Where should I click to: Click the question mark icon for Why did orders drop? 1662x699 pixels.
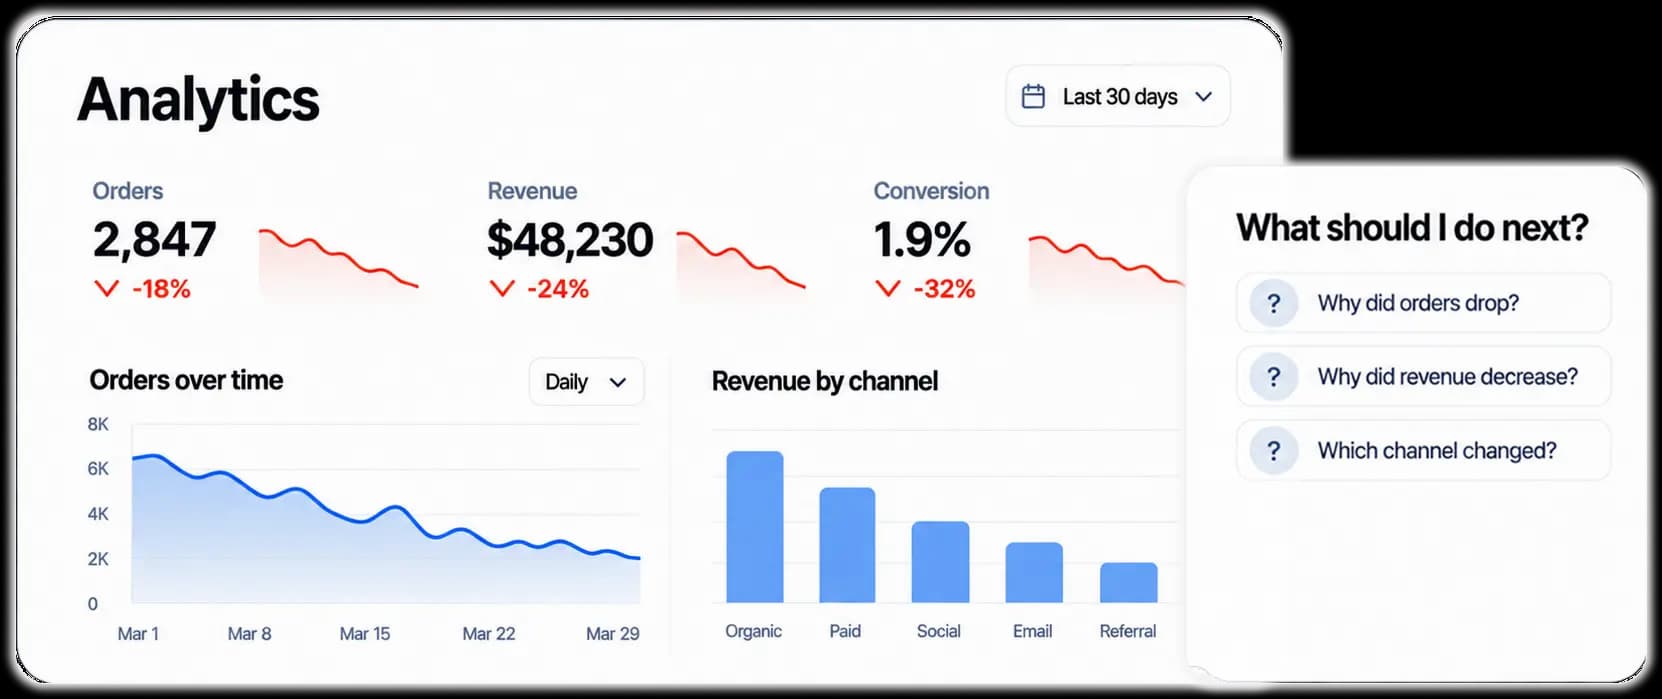1274,303
